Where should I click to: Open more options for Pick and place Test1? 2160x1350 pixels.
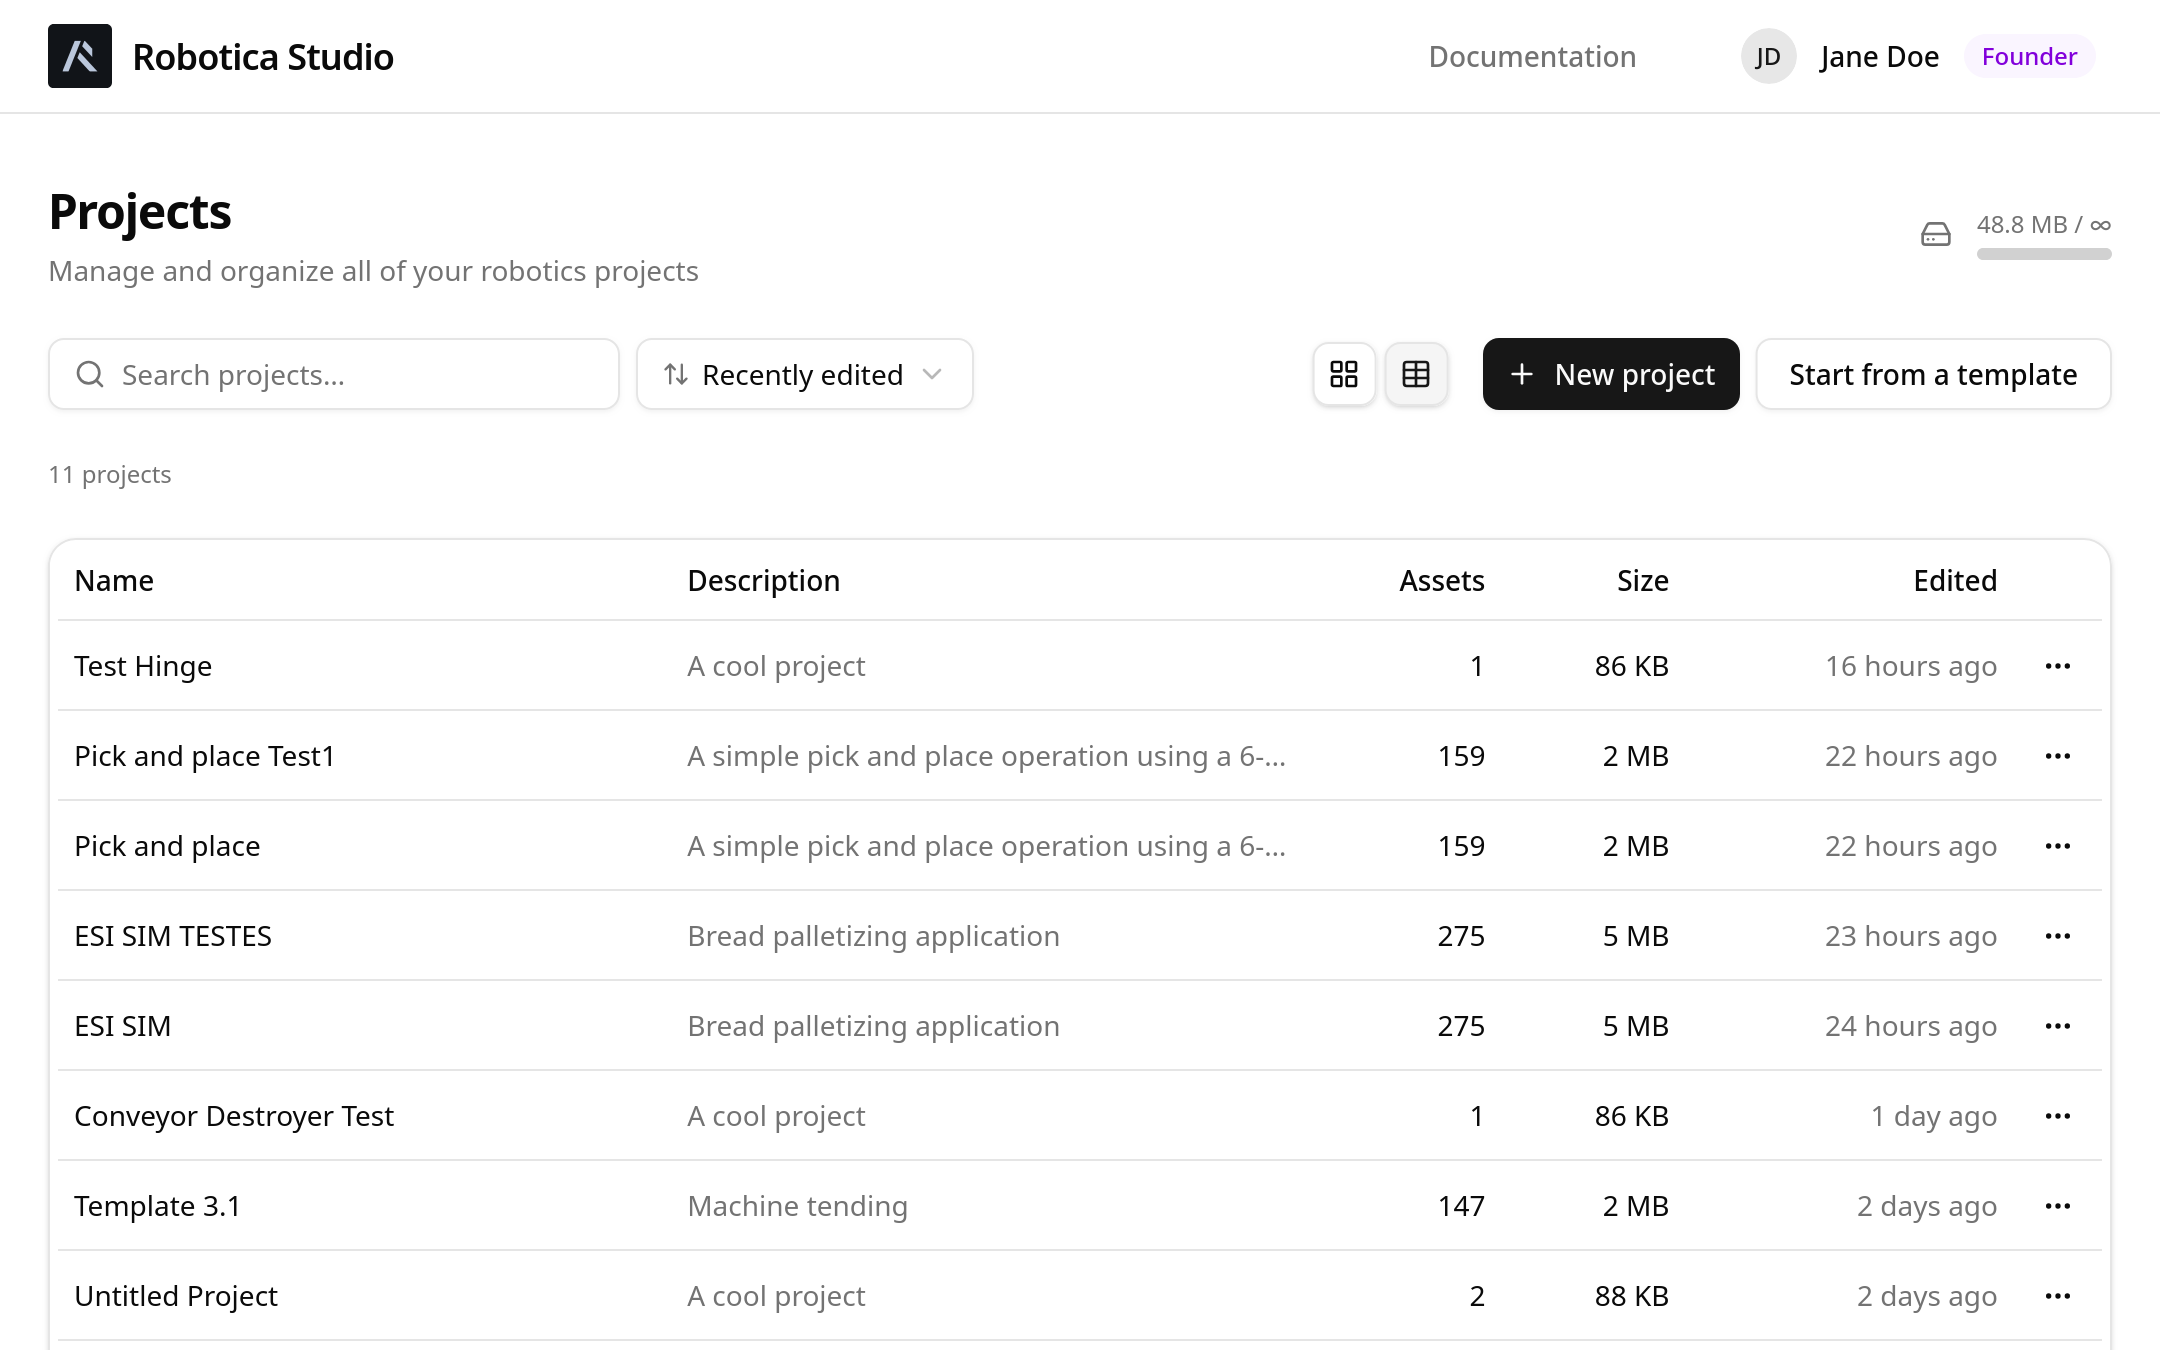tap(2057, 756)
